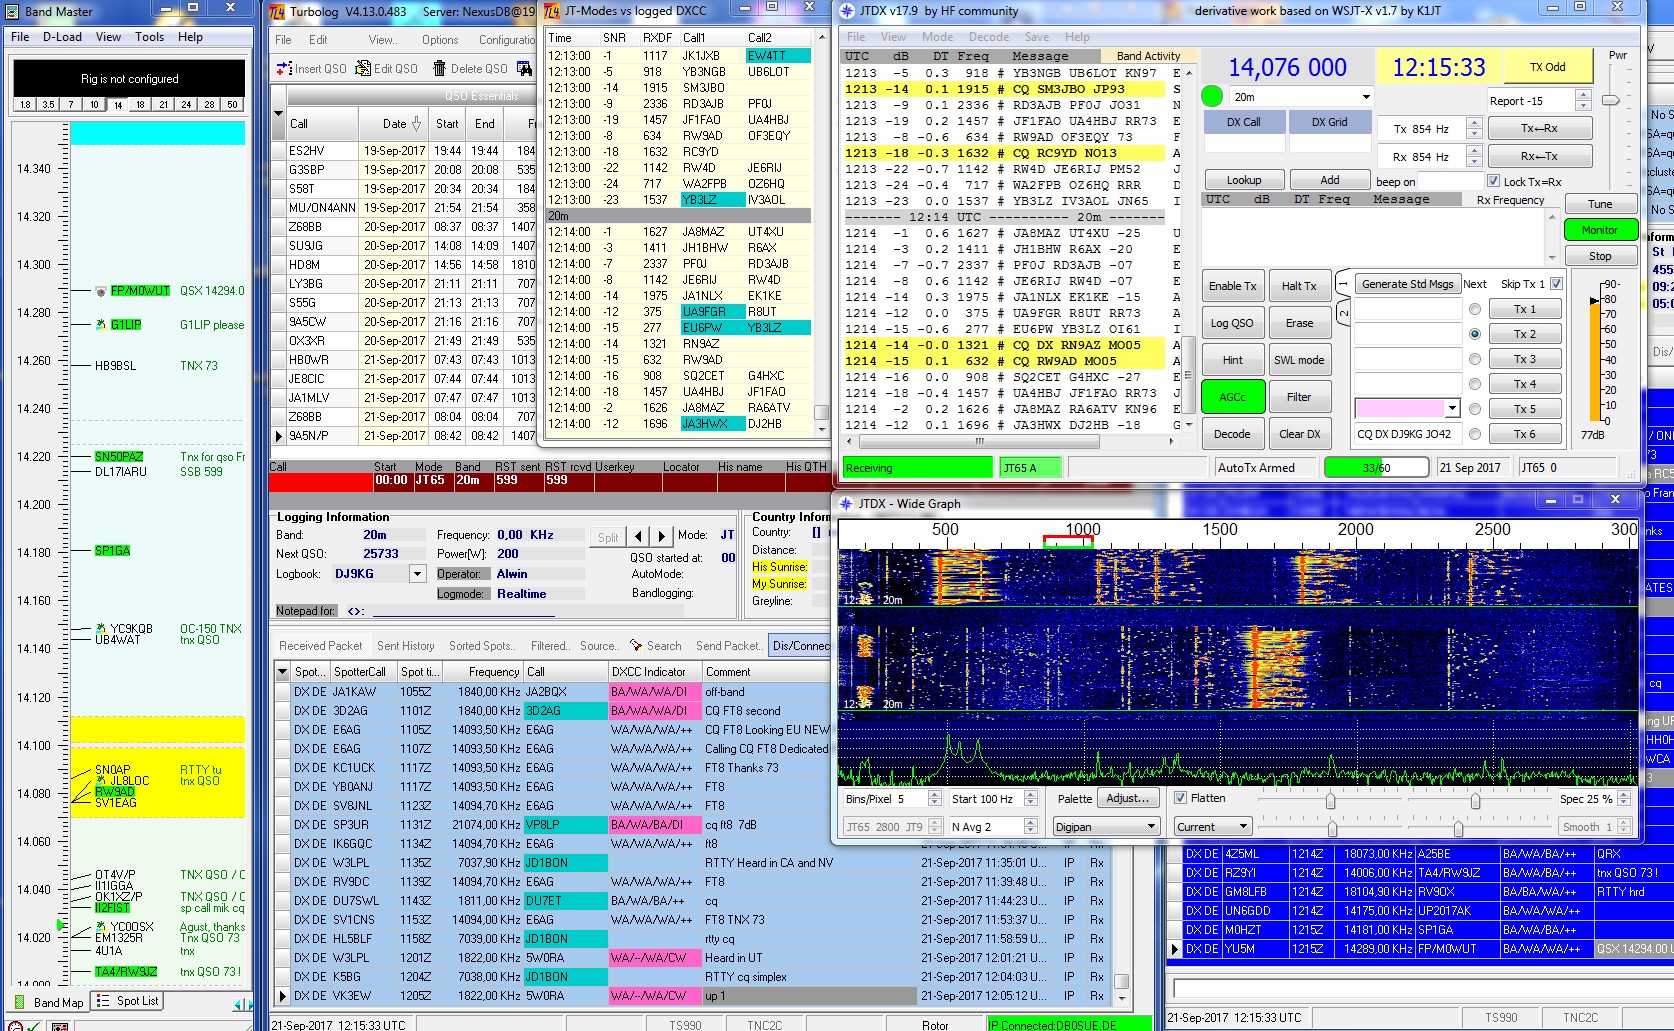Click tab 2 marker in JTDX message panel

pyautogui.click(x=1343, y=313)
